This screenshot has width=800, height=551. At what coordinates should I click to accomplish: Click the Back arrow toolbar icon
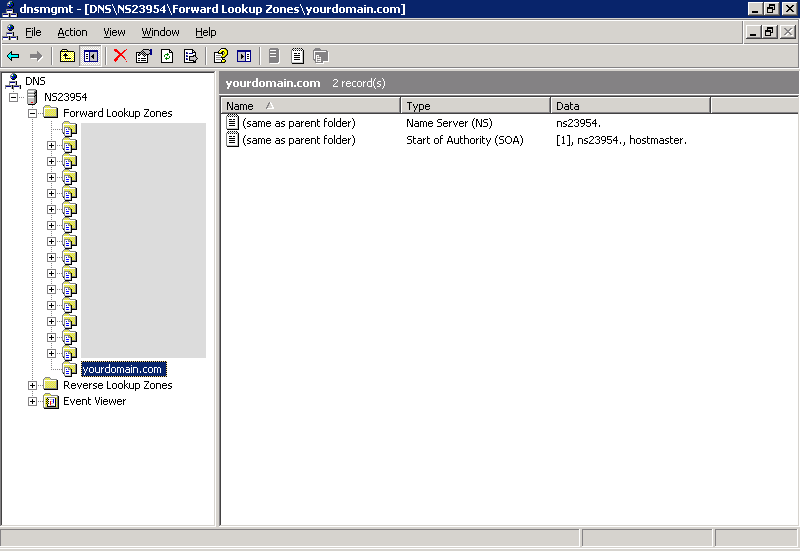point(13,56)
